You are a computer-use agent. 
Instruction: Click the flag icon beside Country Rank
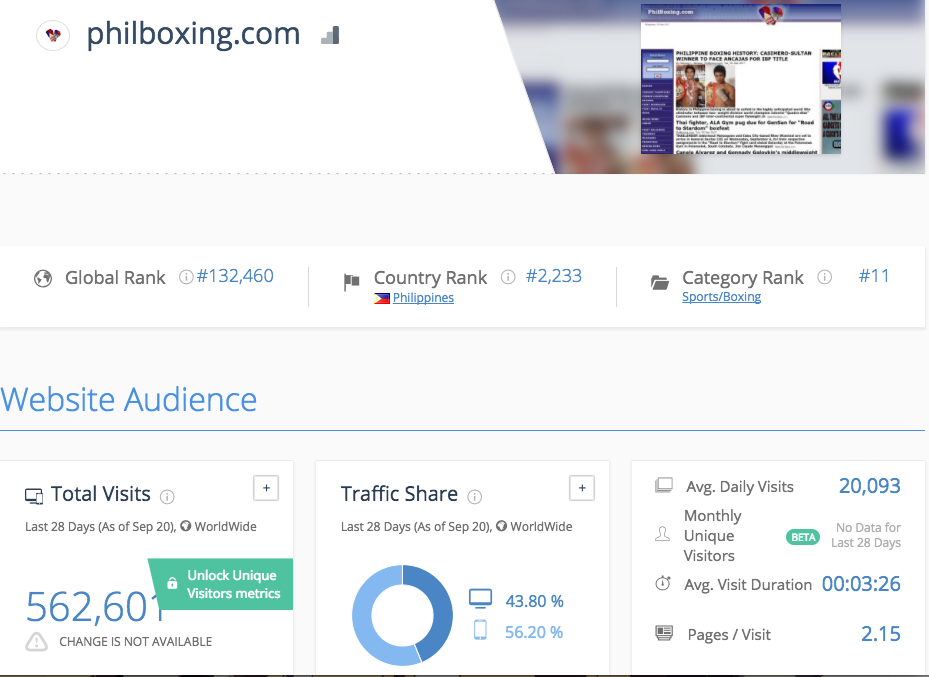point(351,281)
